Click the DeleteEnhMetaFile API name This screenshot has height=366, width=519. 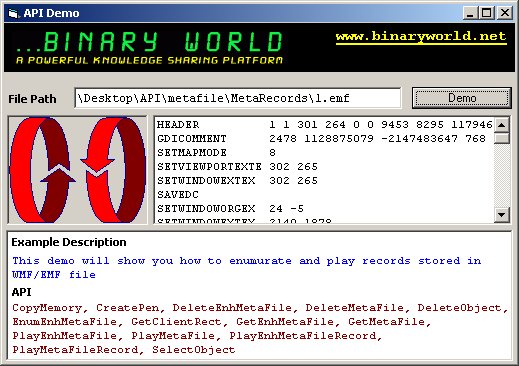point(232,308)
